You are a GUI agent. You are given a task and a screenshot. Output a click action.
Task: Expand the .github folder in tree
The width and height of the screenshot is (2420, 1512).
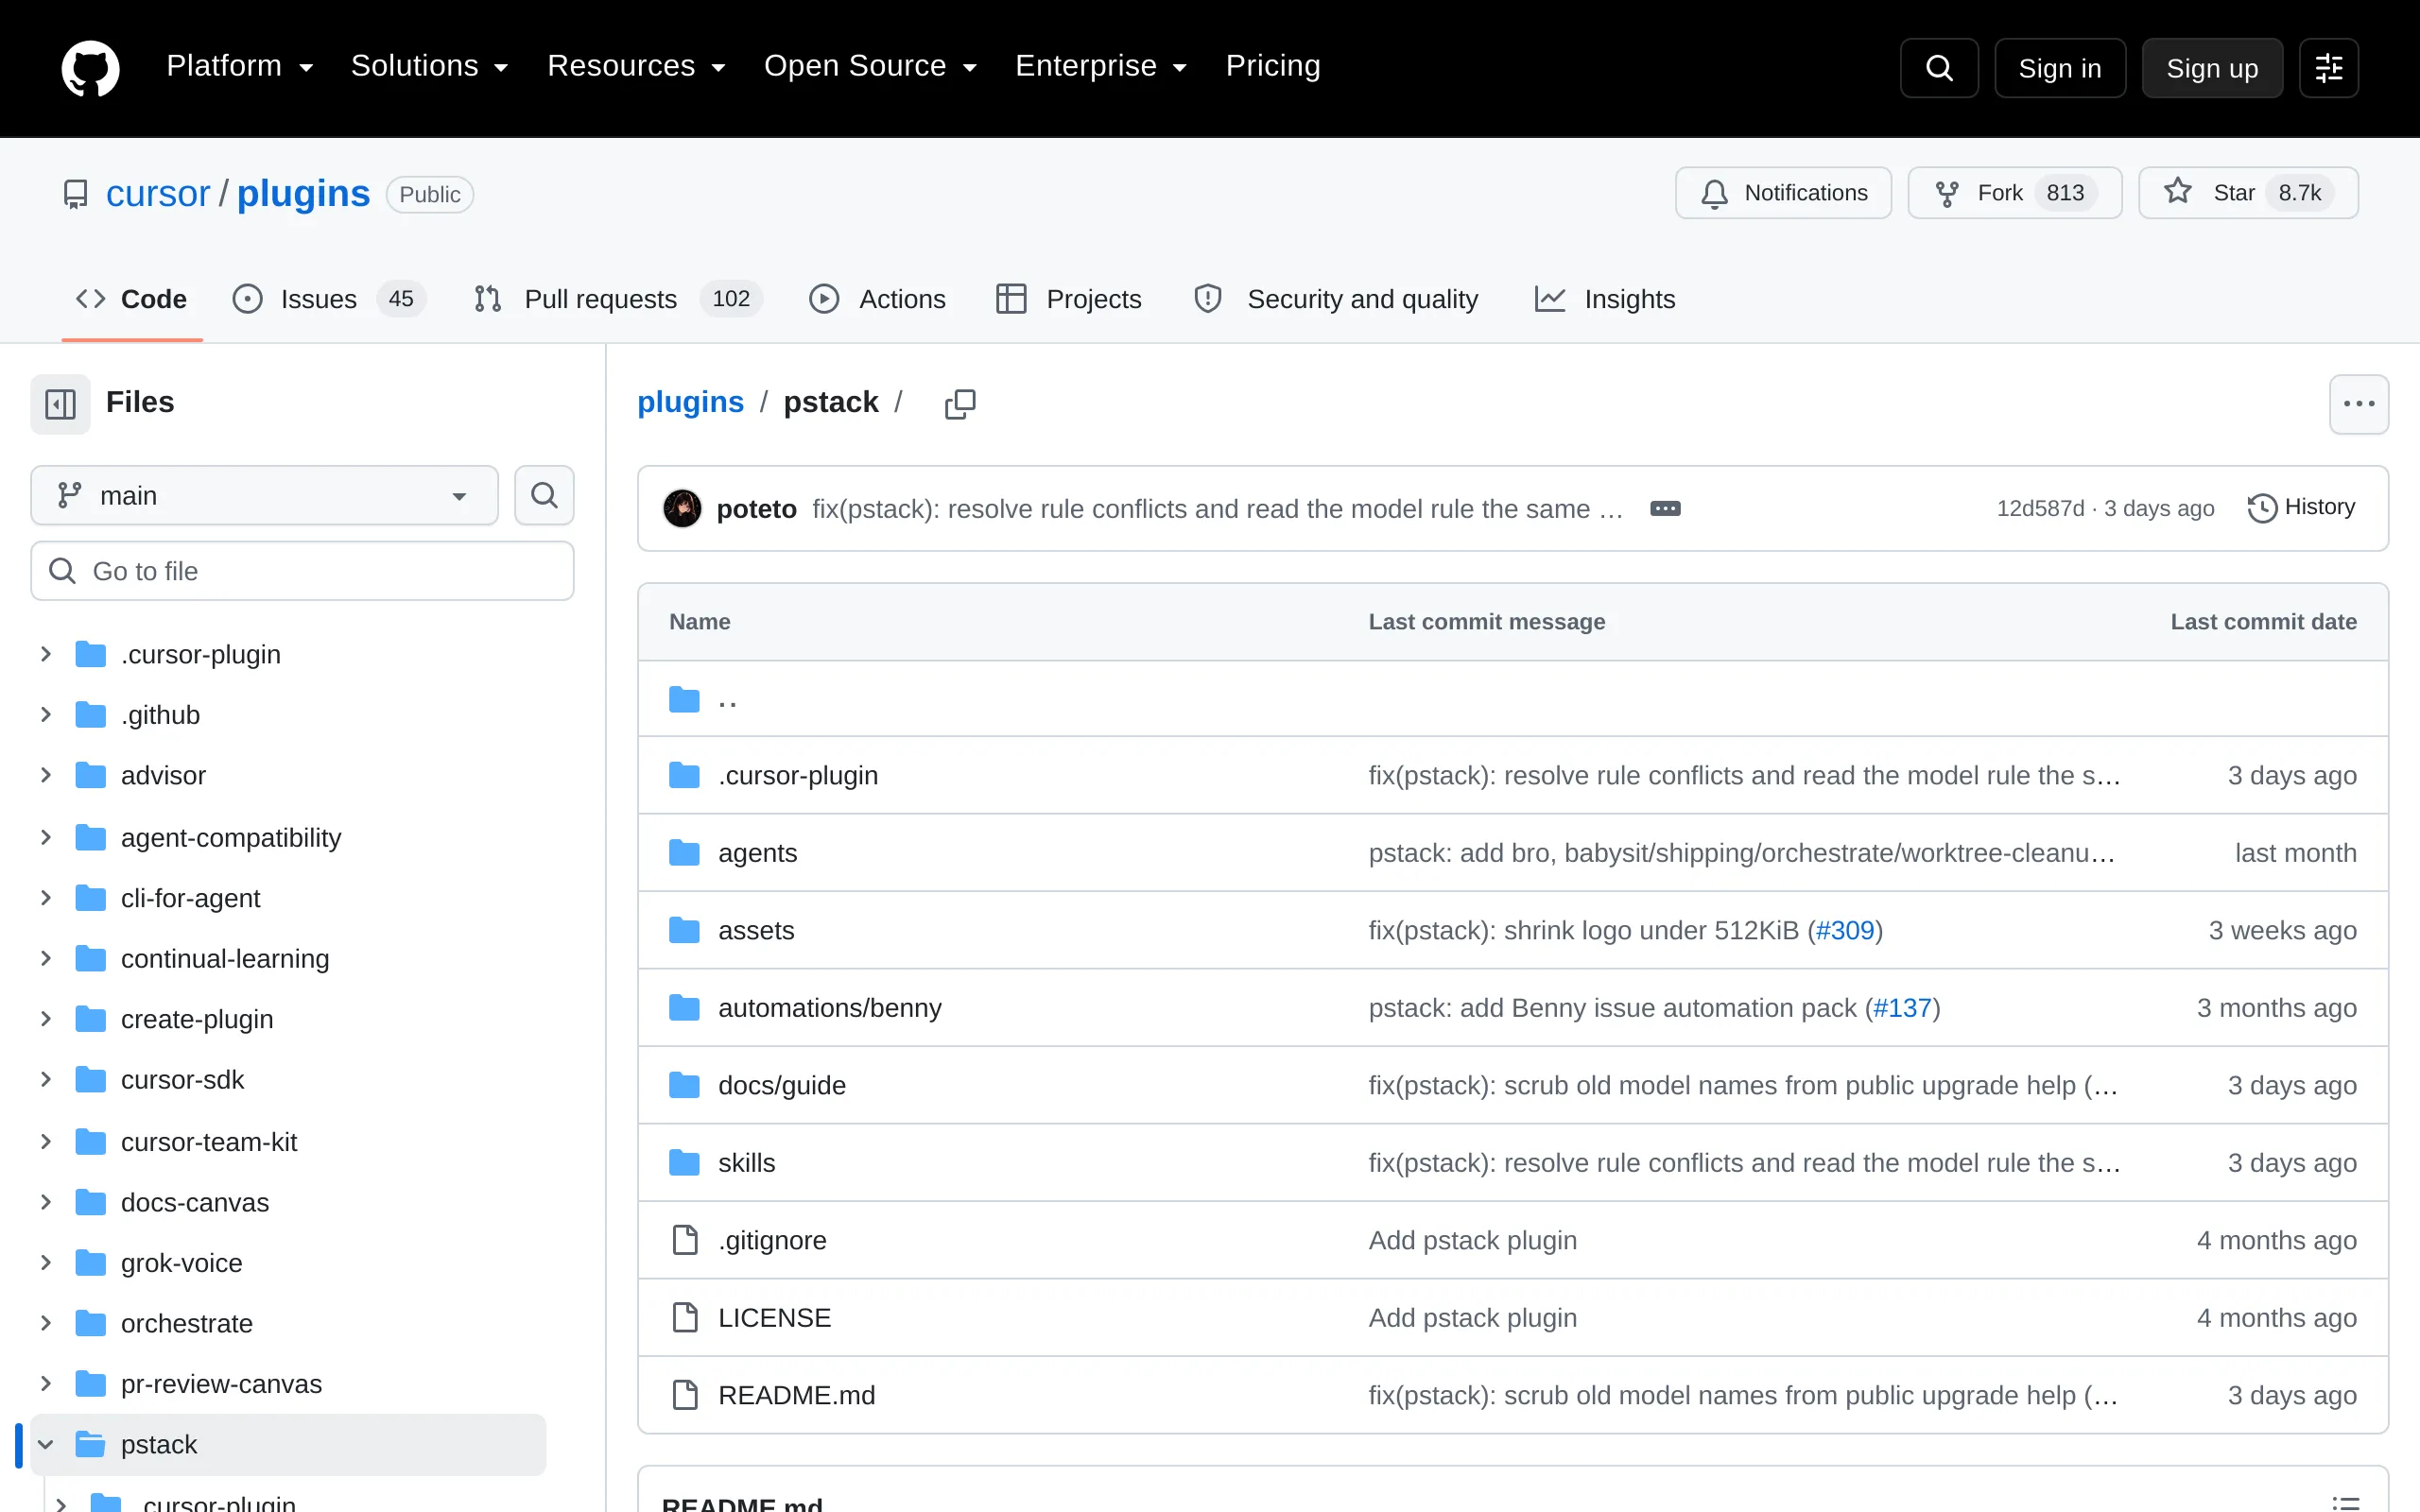pyautogui.click(x=45, y=715)
